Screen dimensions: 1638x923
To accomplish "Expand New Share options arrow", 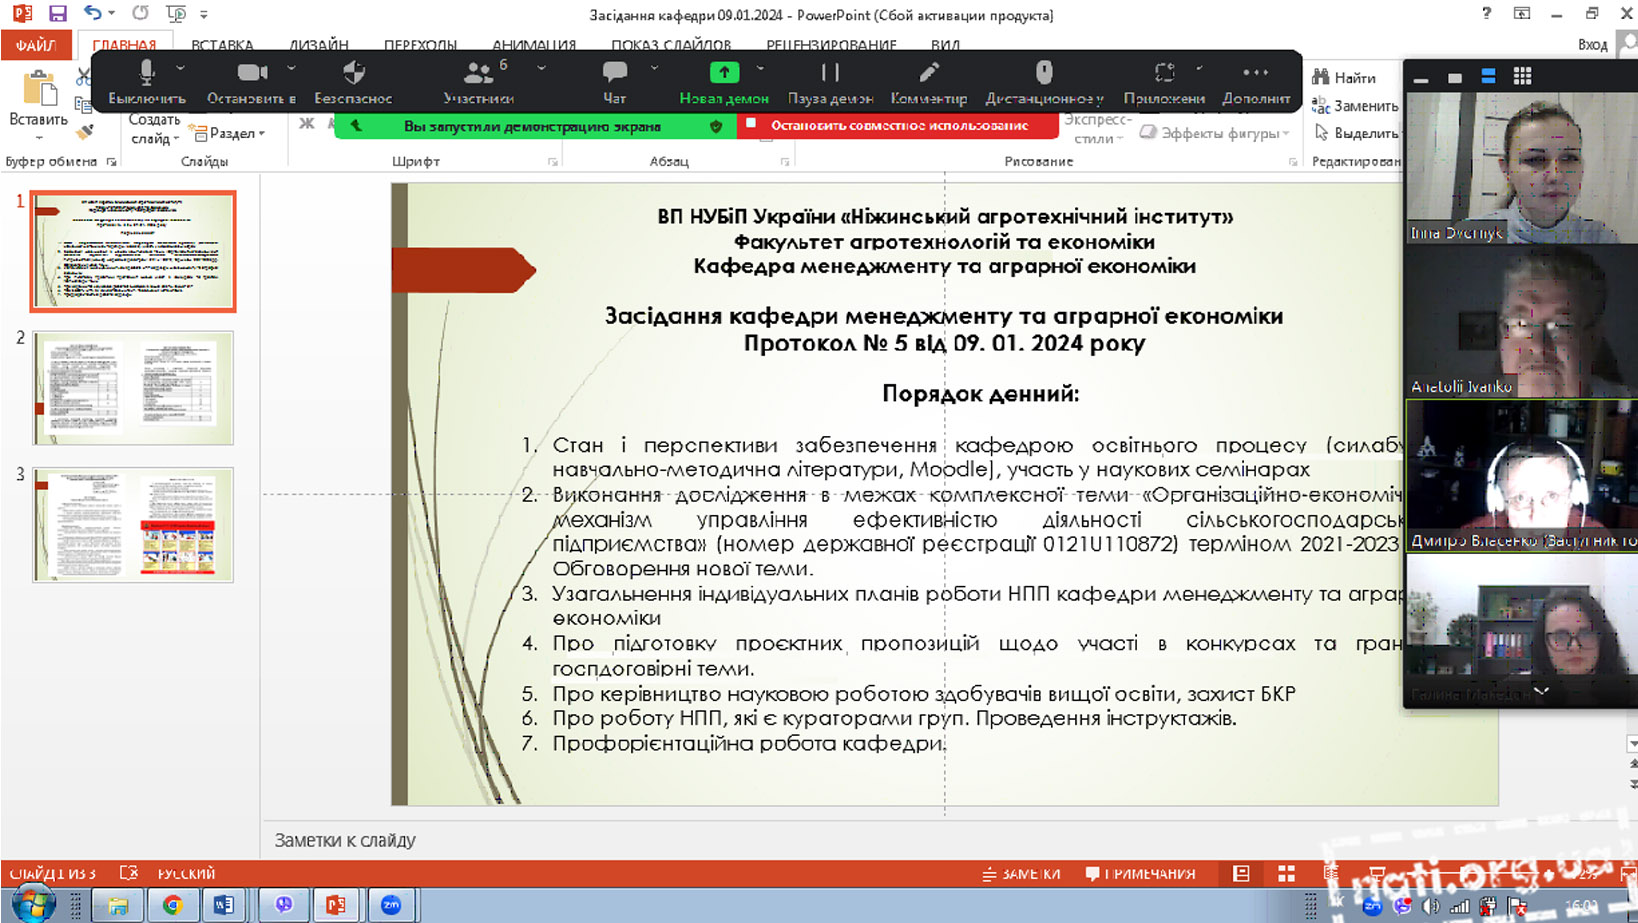I will click(760, 68).
